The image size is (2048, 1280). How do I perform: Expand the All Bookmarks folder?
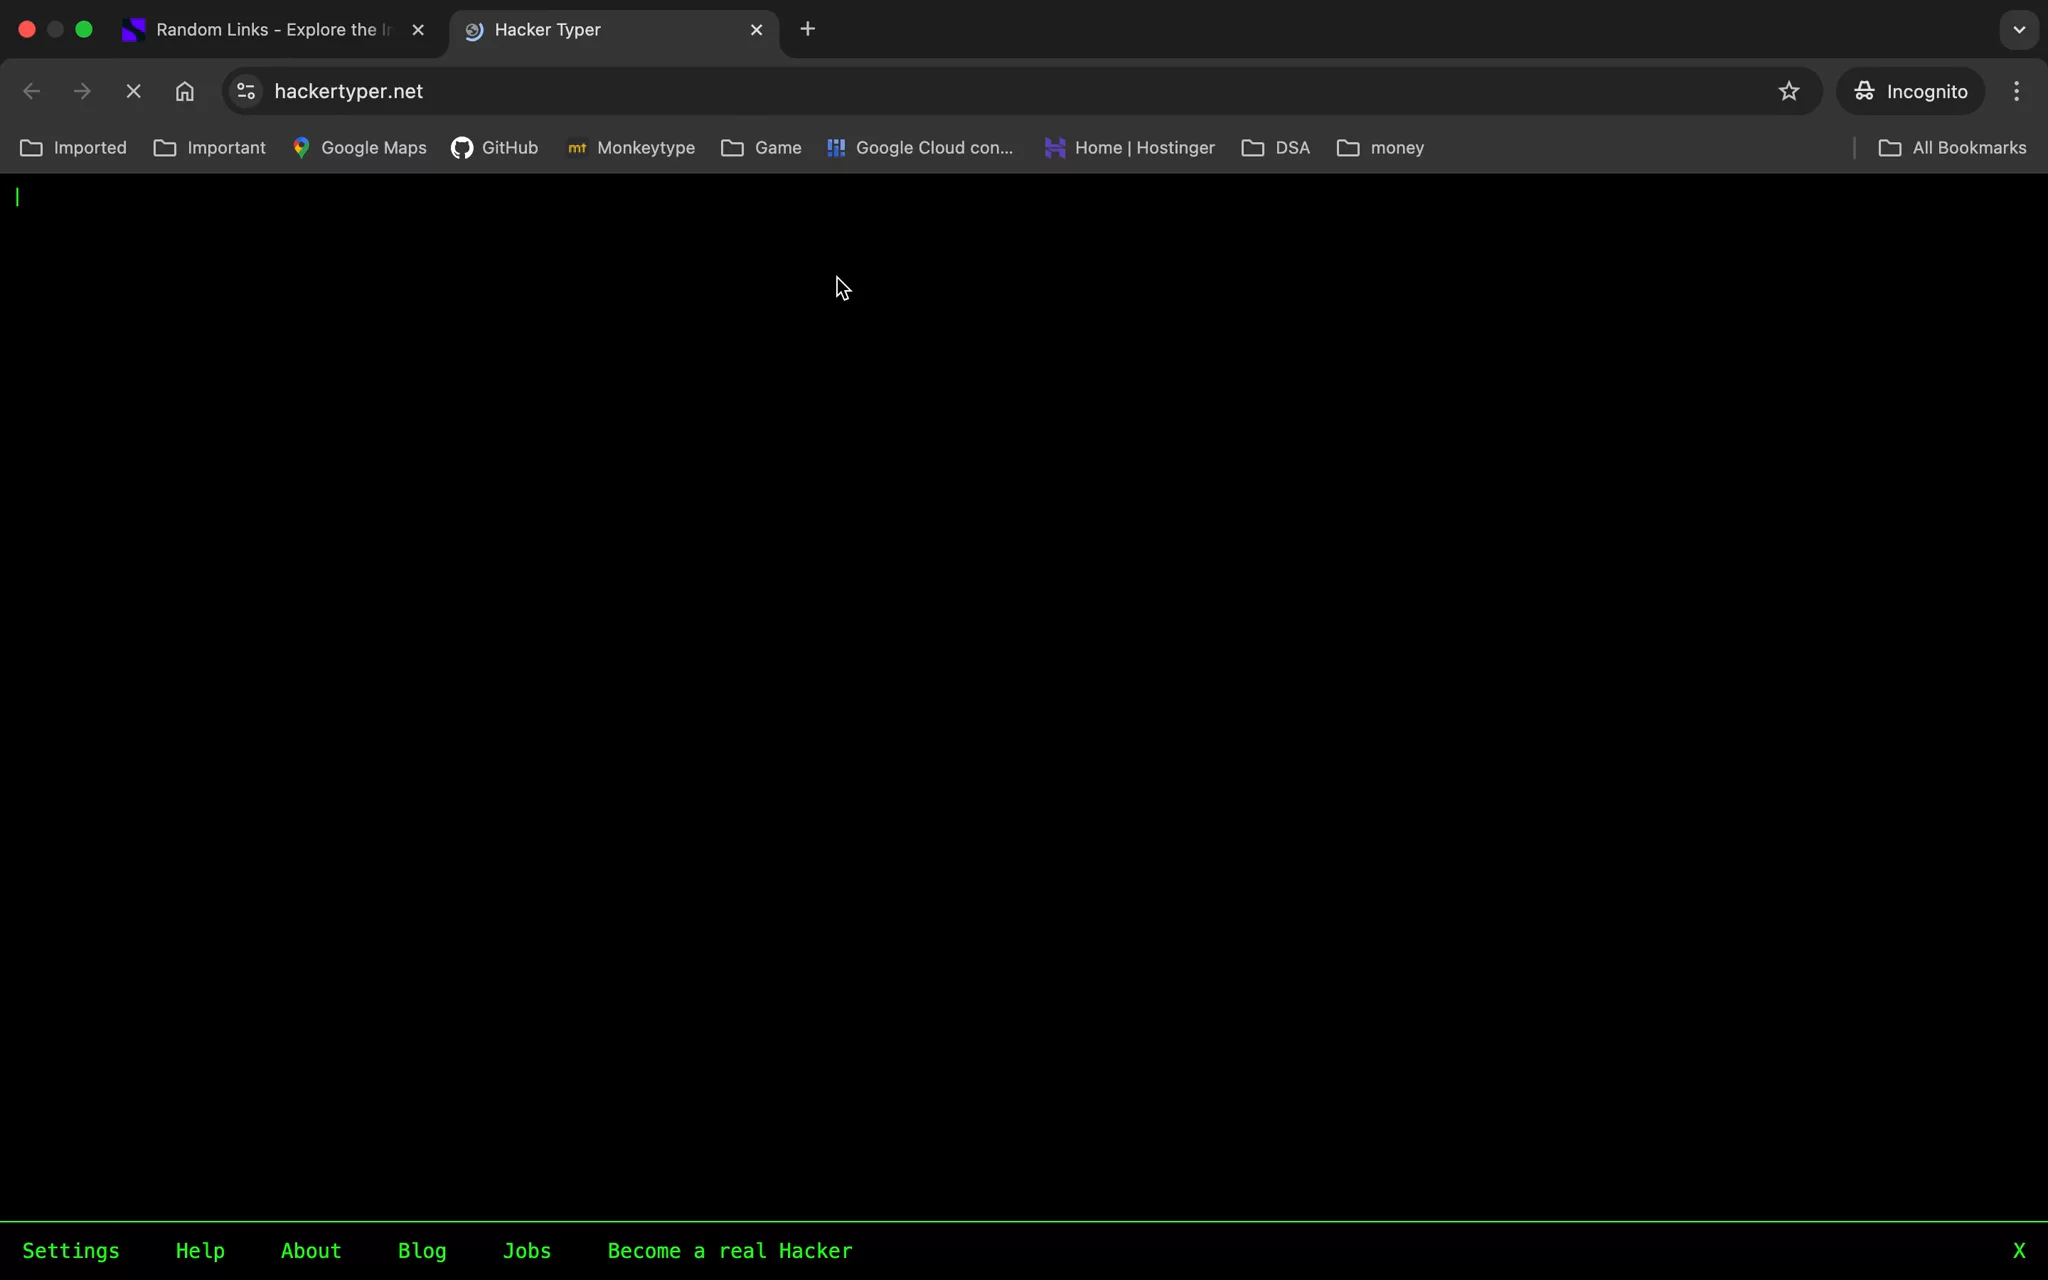[1952, 148]
